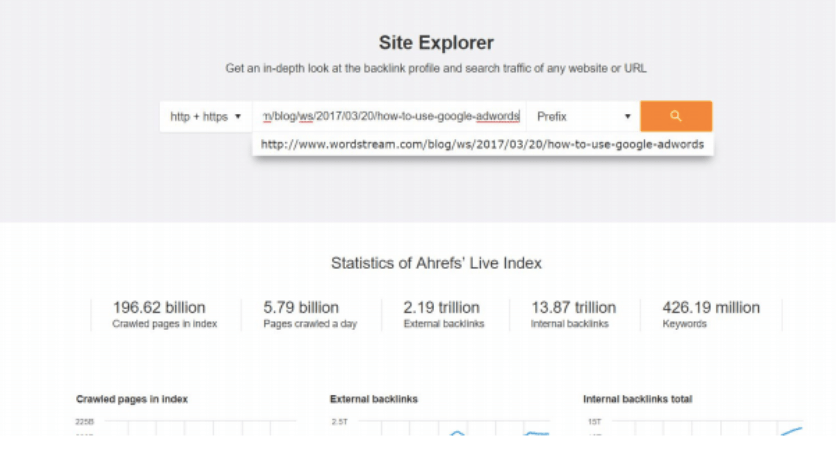Click the orange magnifier search button

[x=676, y=116]
